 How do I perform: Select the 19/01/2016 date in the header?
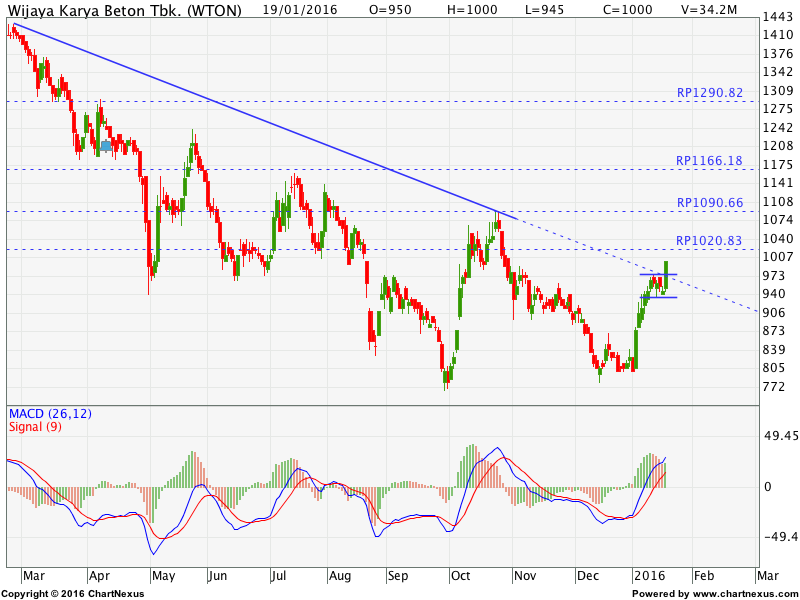click(x=300, y=9)
